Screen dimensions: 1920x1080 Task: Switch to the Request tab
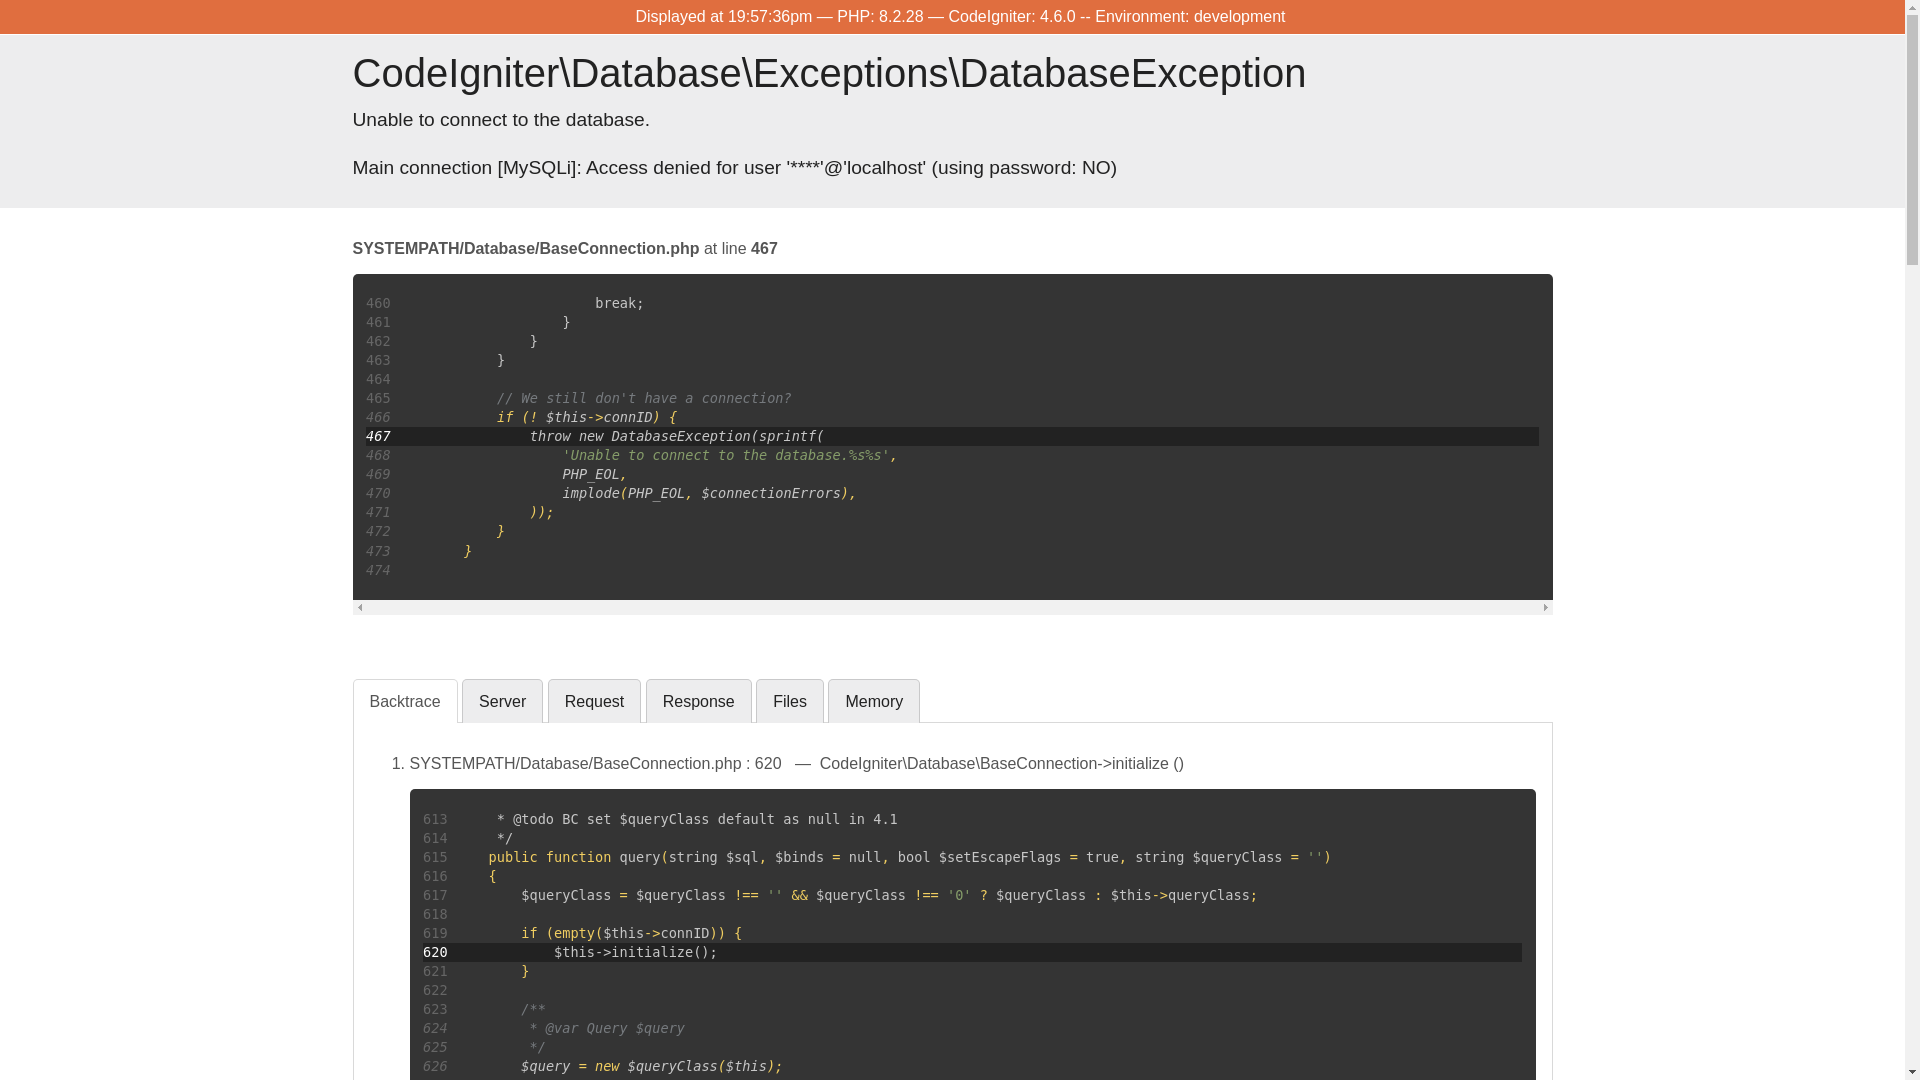coord(594,701)
